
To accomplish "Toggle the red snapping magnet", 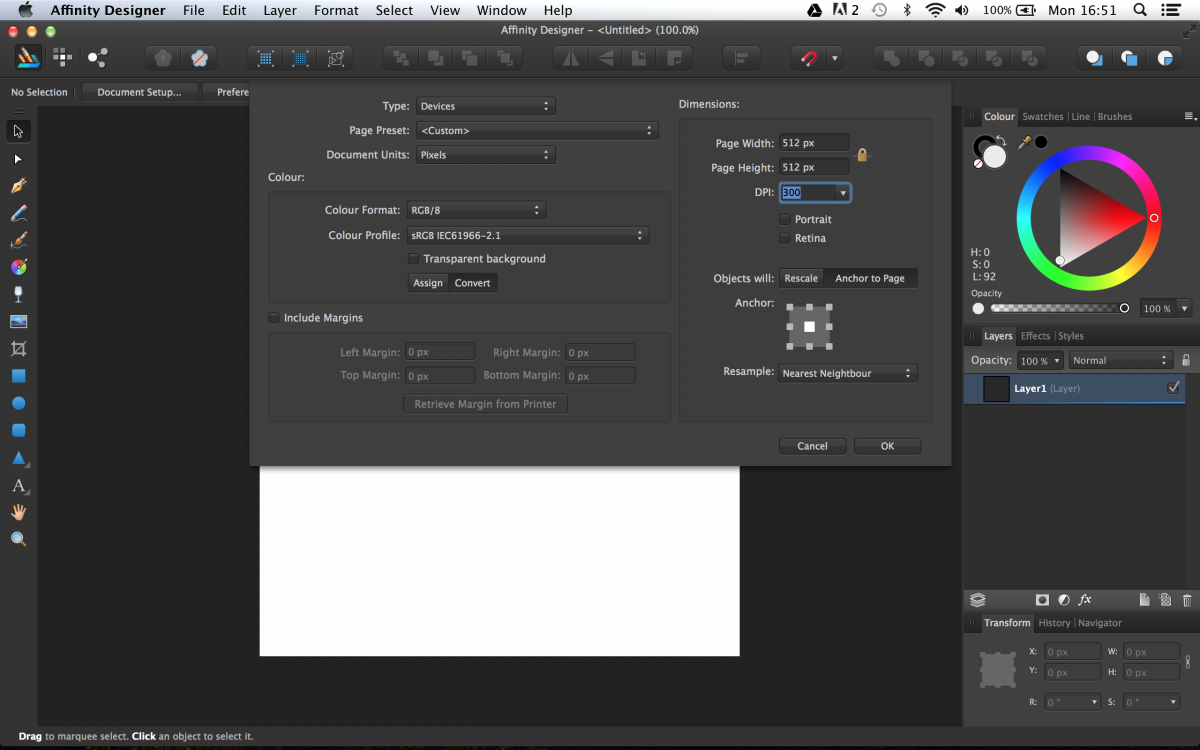I will click(808, 58).
